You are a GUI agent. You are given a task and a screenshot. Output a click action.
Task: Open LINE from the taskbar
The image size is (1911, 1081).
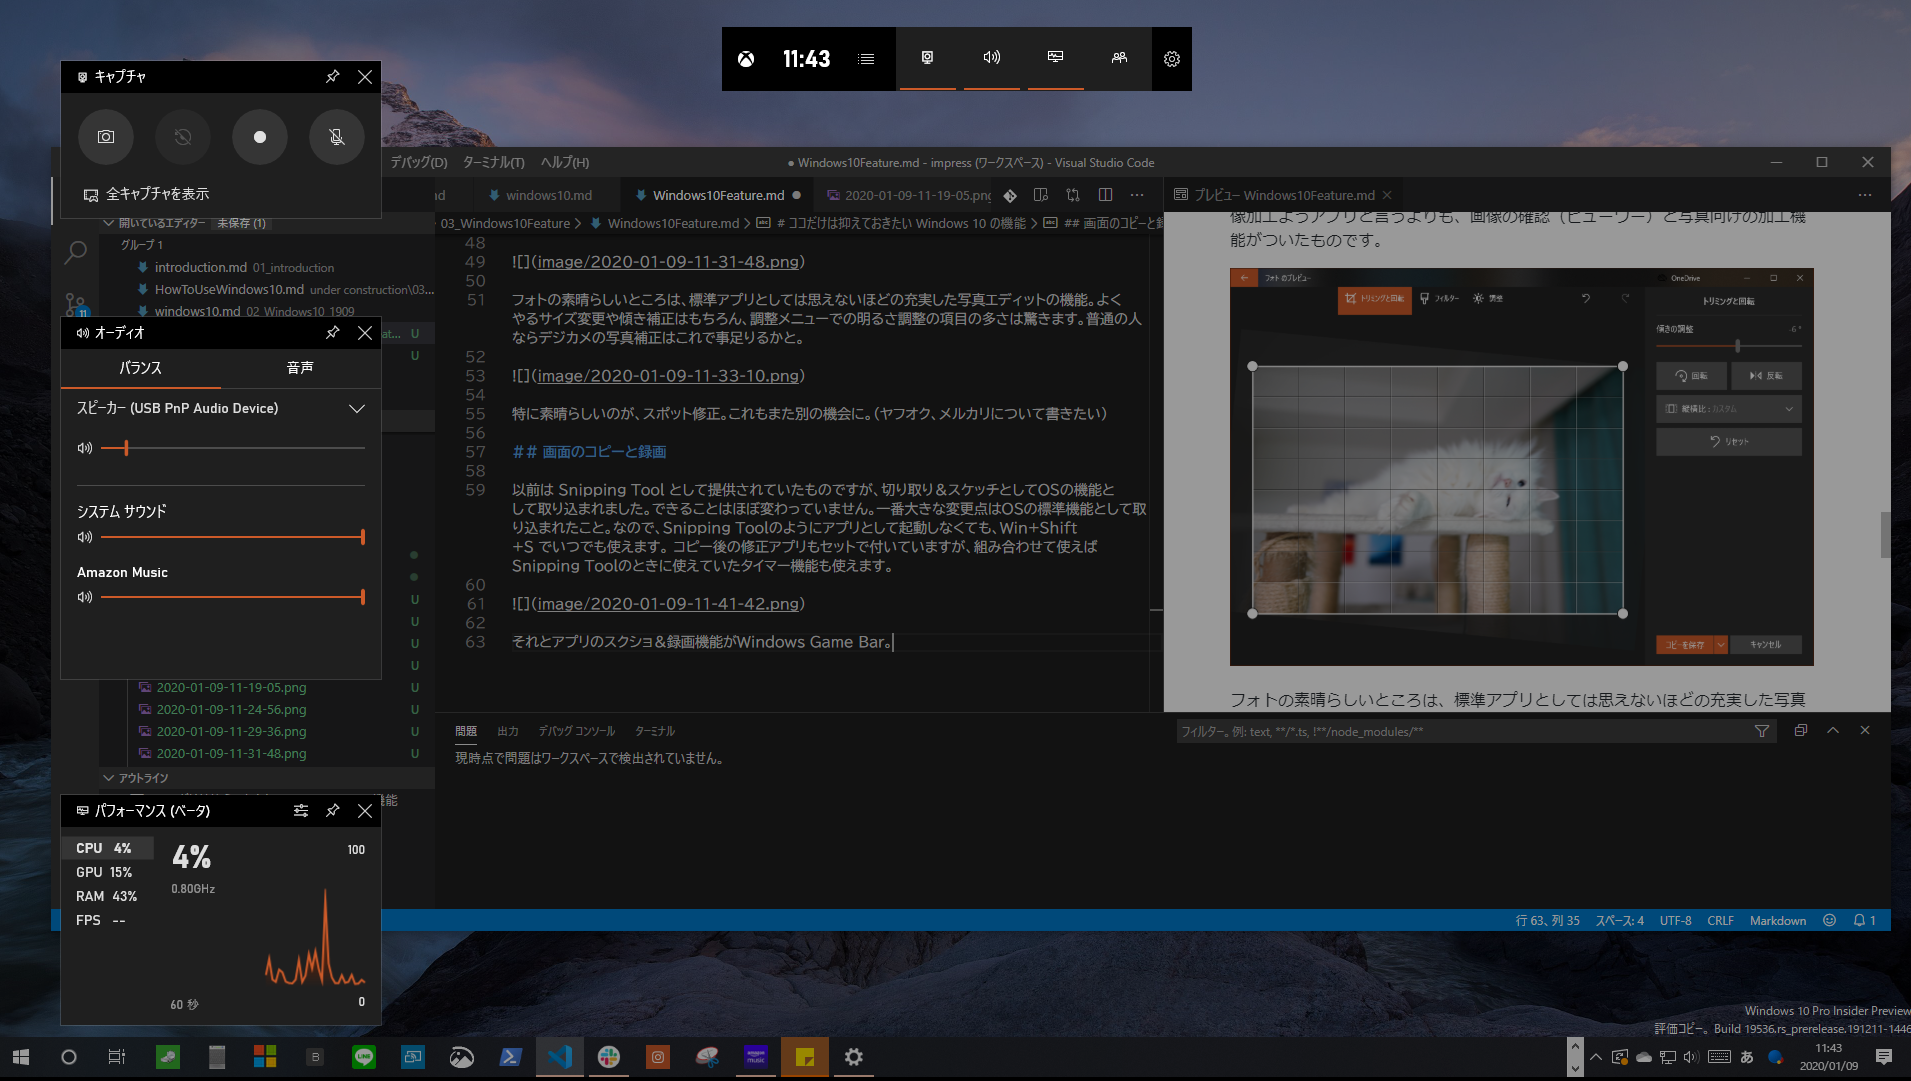point(364,1057)
